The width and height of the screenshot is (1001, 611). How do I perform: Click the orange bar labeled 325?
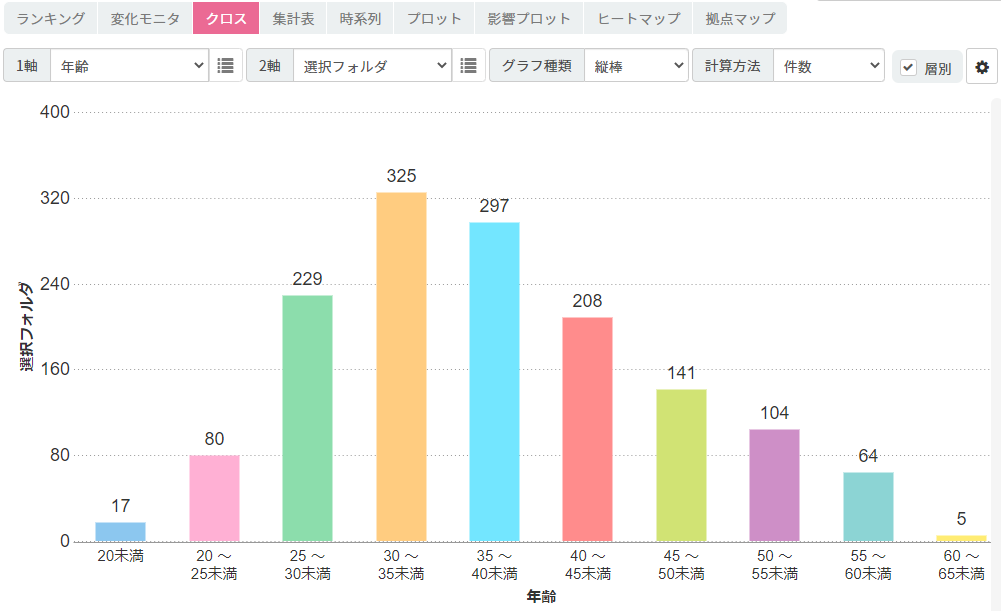click(401, 366)
